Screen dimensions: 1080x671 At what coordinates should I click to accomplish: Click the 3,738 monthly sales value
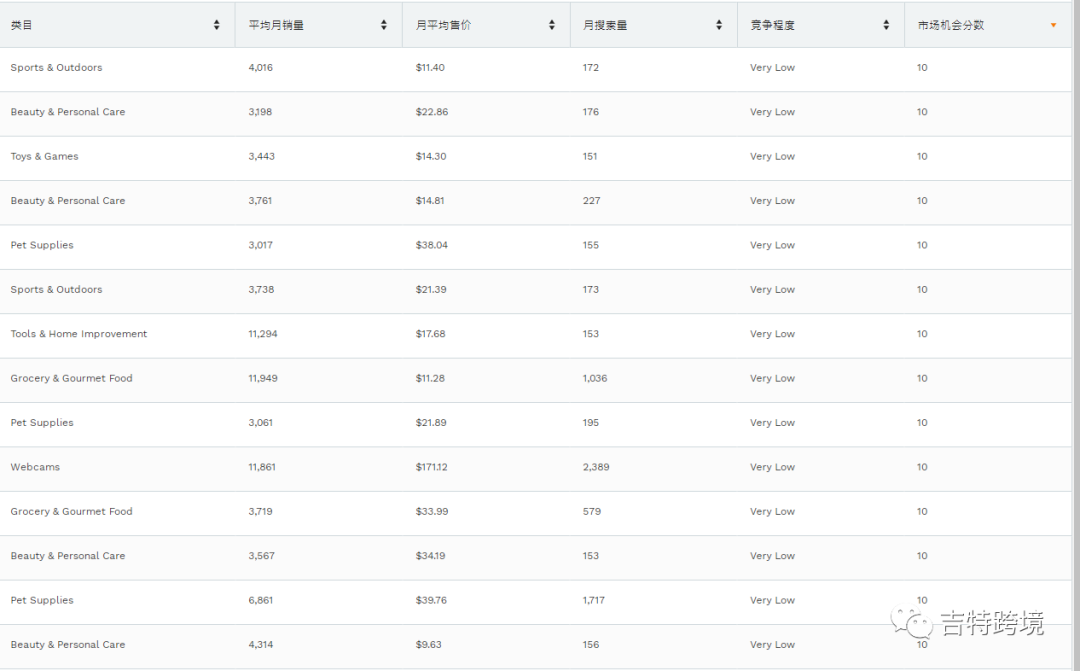(261, 289)
